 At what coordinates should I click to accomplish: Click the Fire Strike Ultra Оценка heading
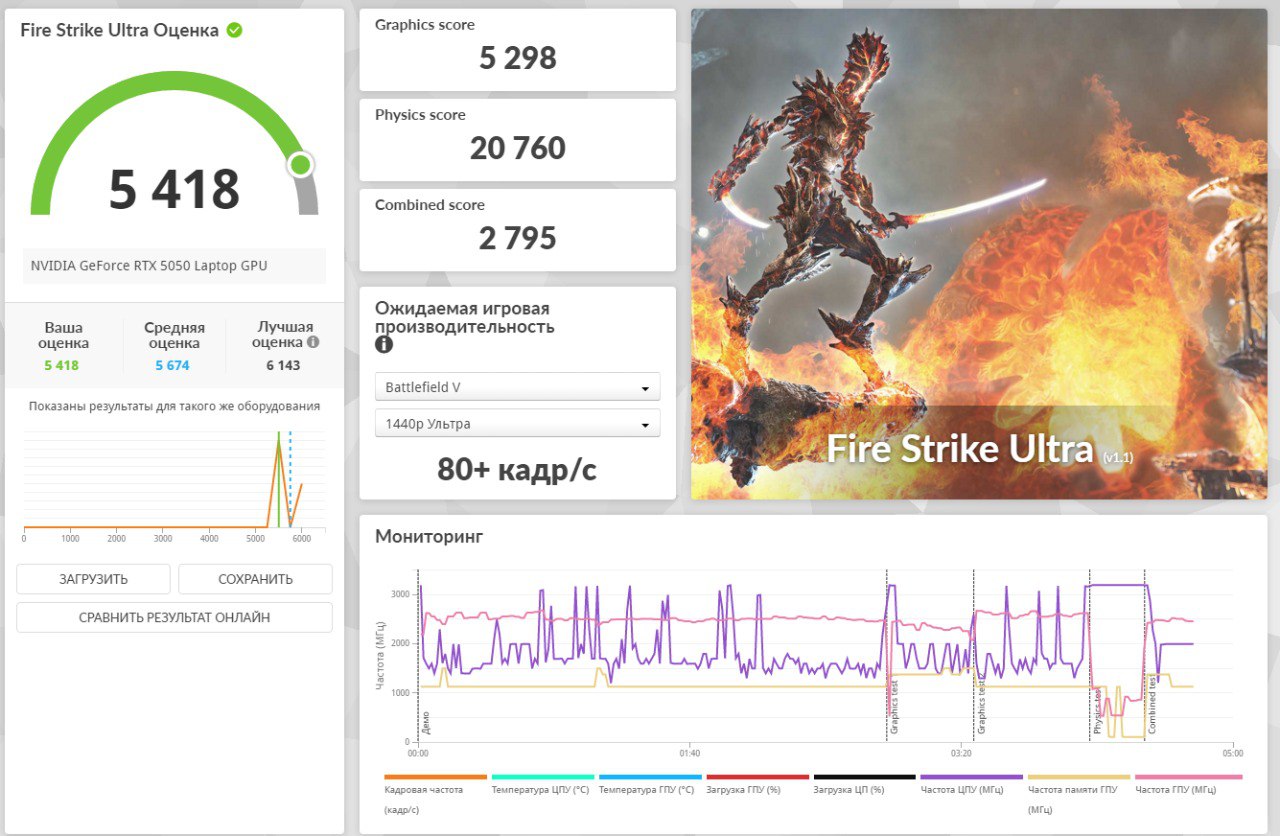119,30
